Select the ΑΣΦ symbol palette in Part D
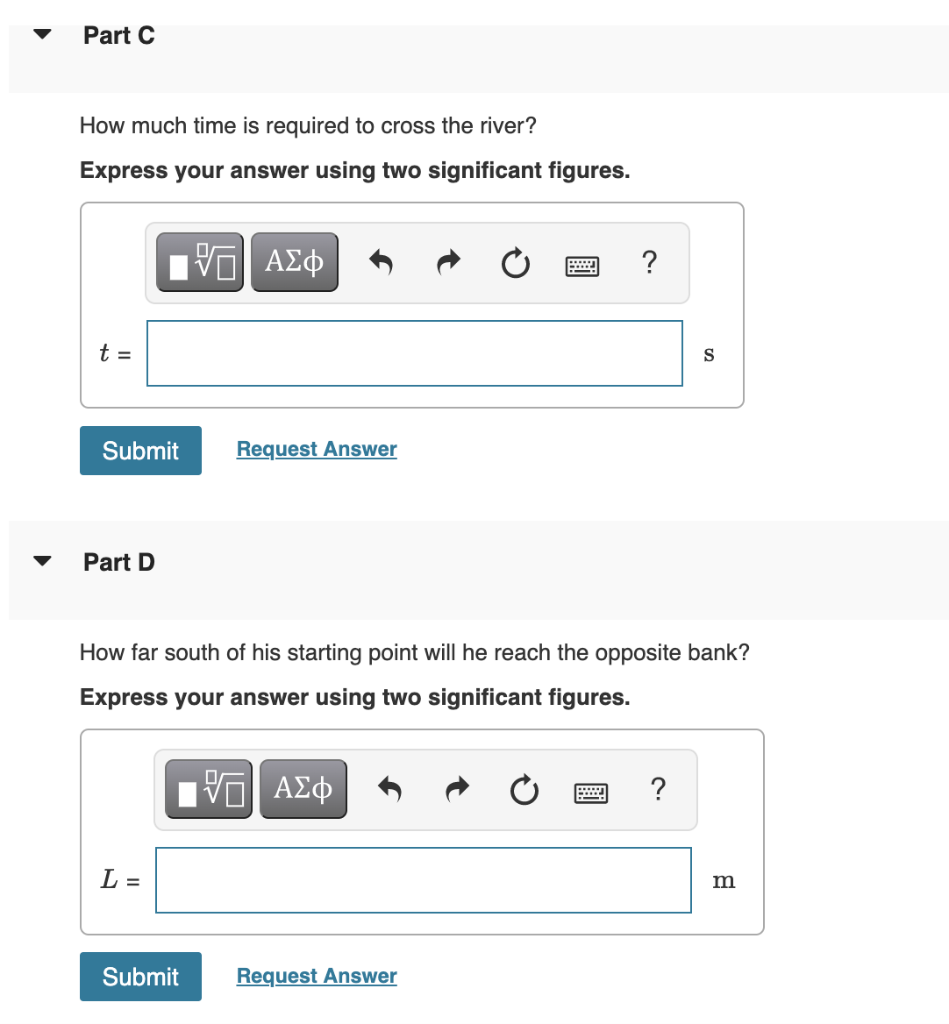The height and width of the screenshot is (1024, 949). (x=303, y=789)
